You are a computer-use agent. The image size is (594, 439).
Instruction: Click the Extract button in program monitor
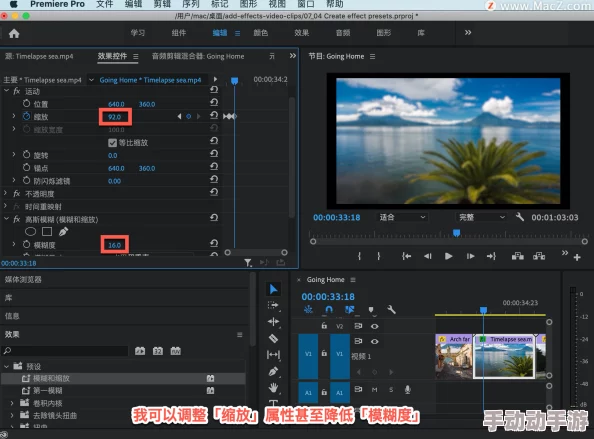click(539, 256)
